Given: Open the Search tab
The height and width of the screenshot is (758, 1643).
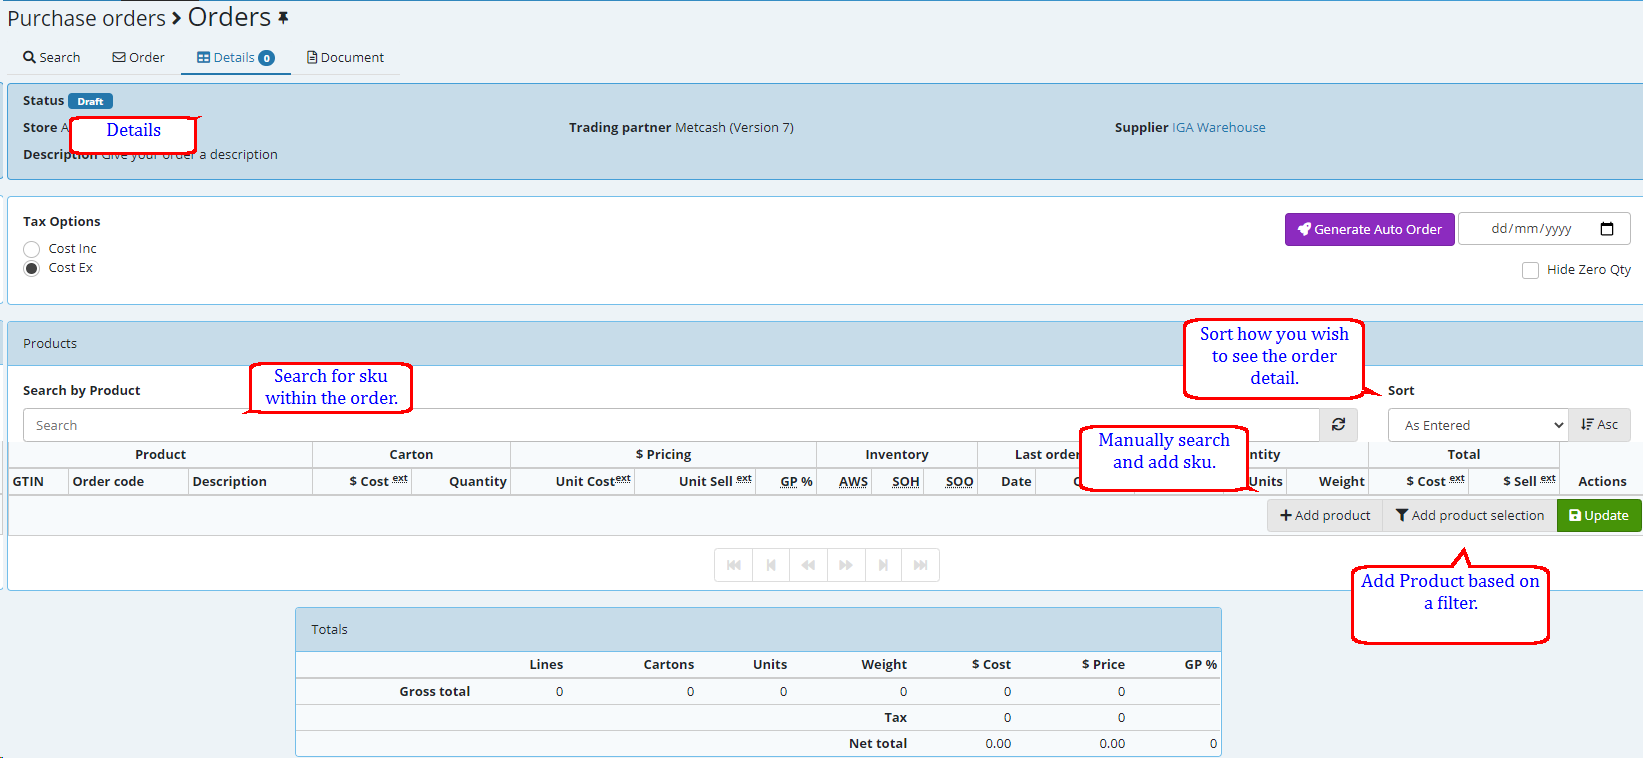Looking at the screenshot, I should (x=52, y=57).
